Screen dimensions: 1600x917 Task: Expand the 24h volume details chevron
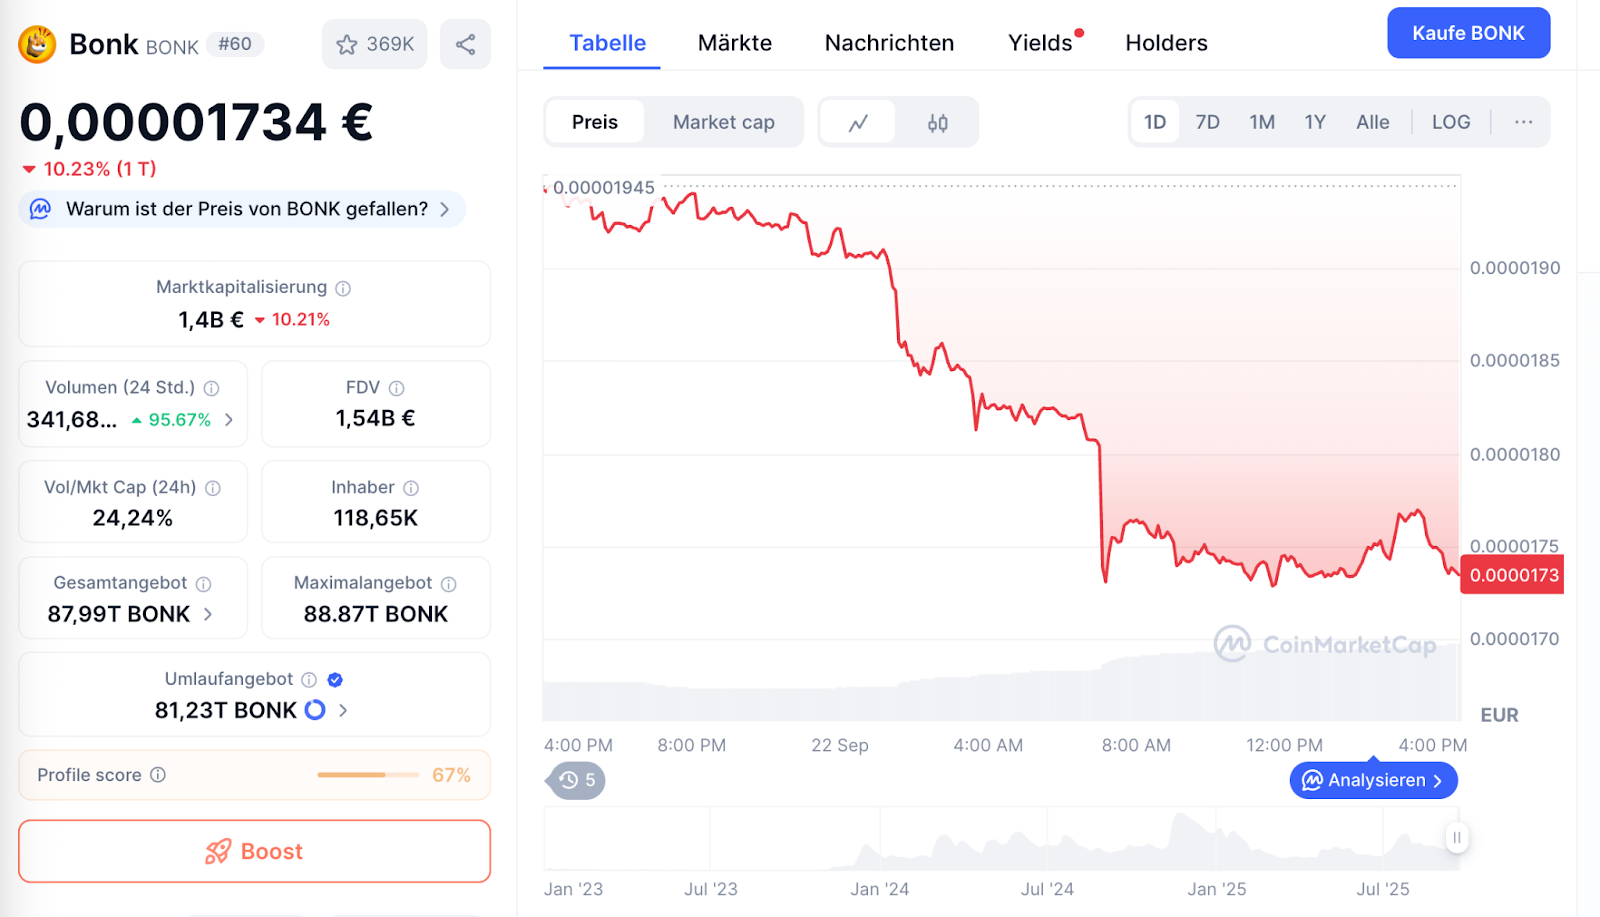pyautogui.click(x=229, y=420)
